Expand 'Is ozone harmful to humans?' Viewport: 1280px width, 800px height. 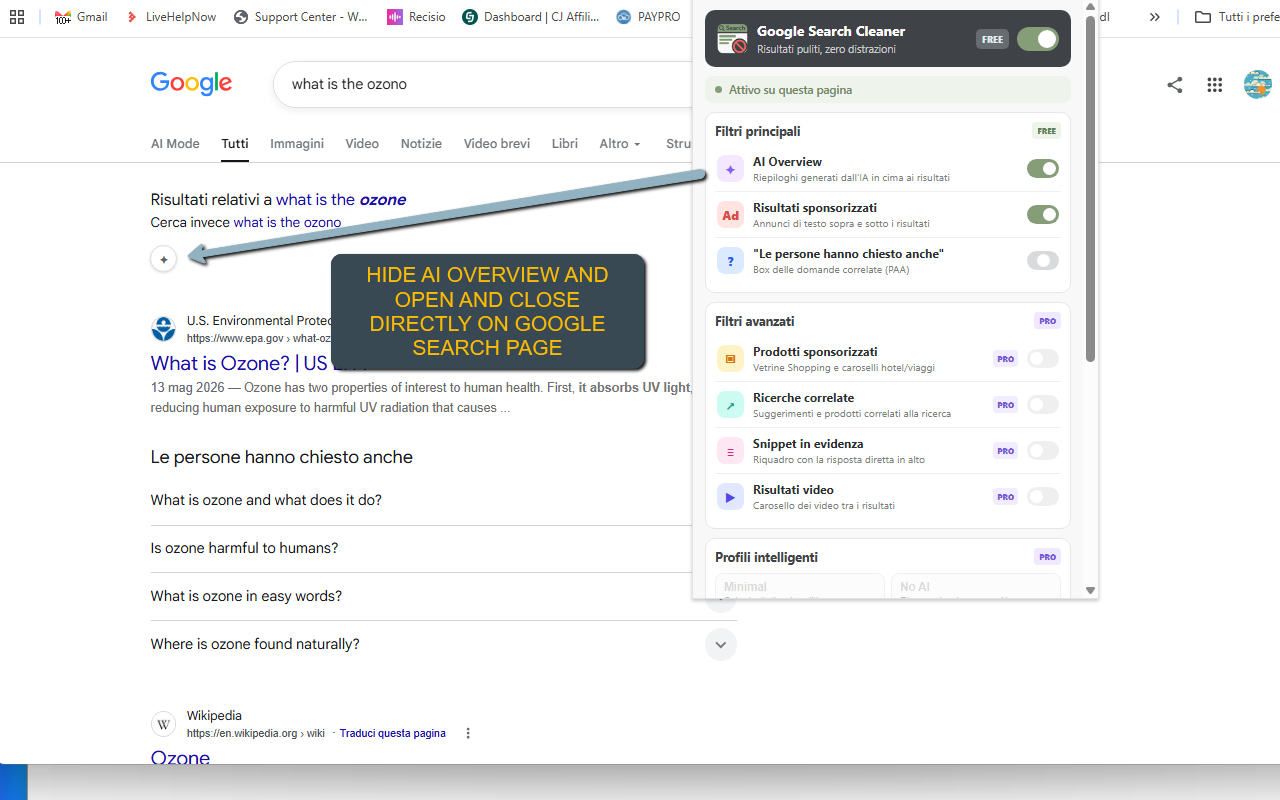click(x=443, y=548)
